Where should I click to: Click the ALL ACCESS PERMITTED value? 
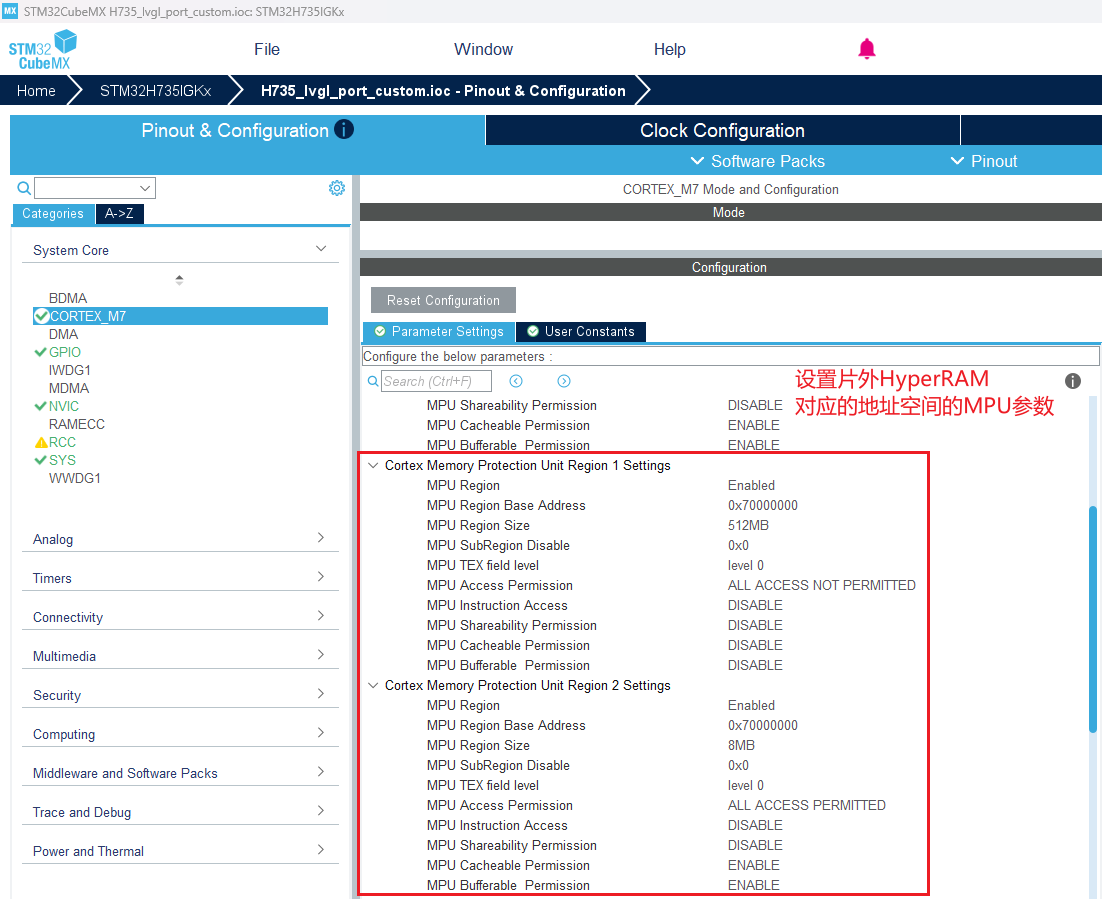[806, 806]
